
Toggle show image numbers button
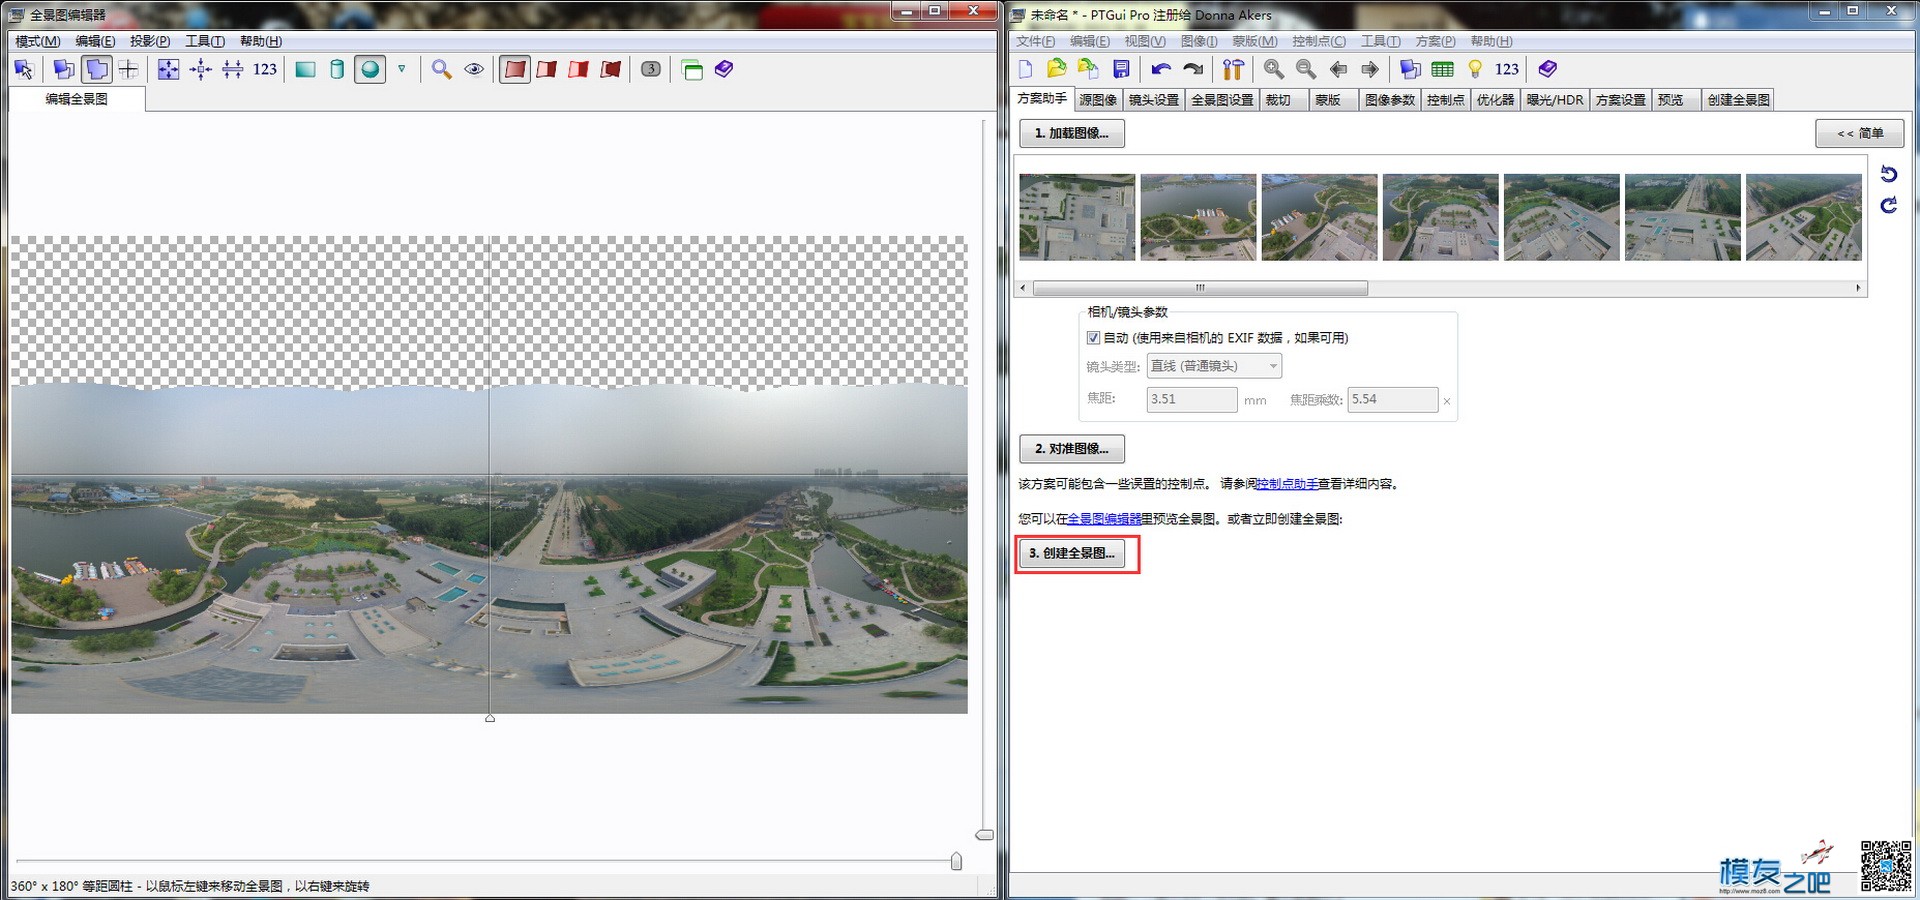(651, 69)
